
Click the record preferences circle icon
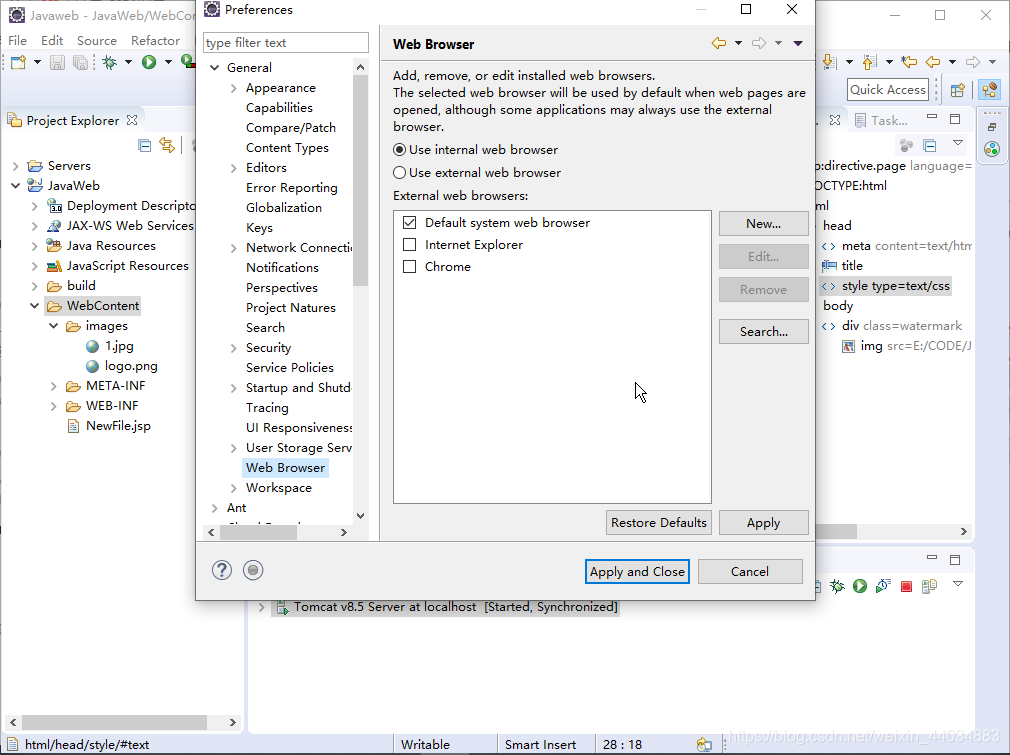coord(253,570)
